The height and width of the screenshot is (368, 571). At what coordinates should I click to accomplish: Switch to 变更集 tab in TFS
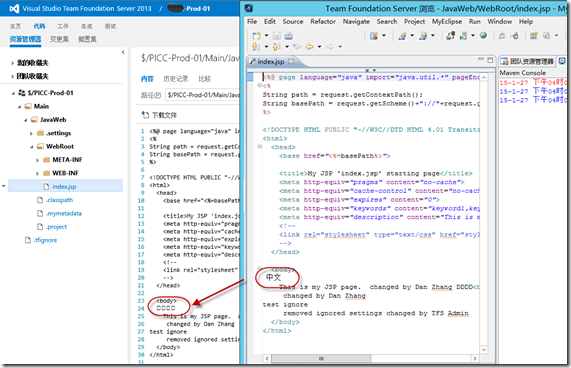click(x=59, y=39)
